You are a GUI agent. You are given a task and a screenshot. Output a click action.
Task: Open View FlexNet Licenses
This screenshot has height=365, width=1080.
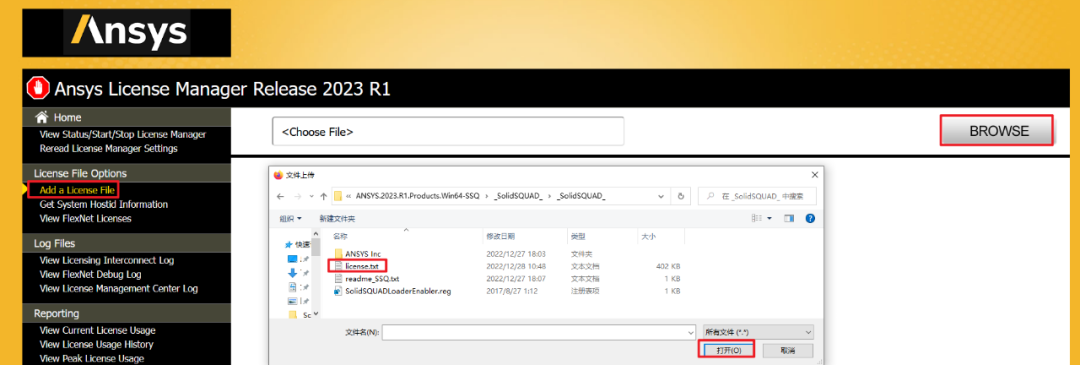(85, 218)
